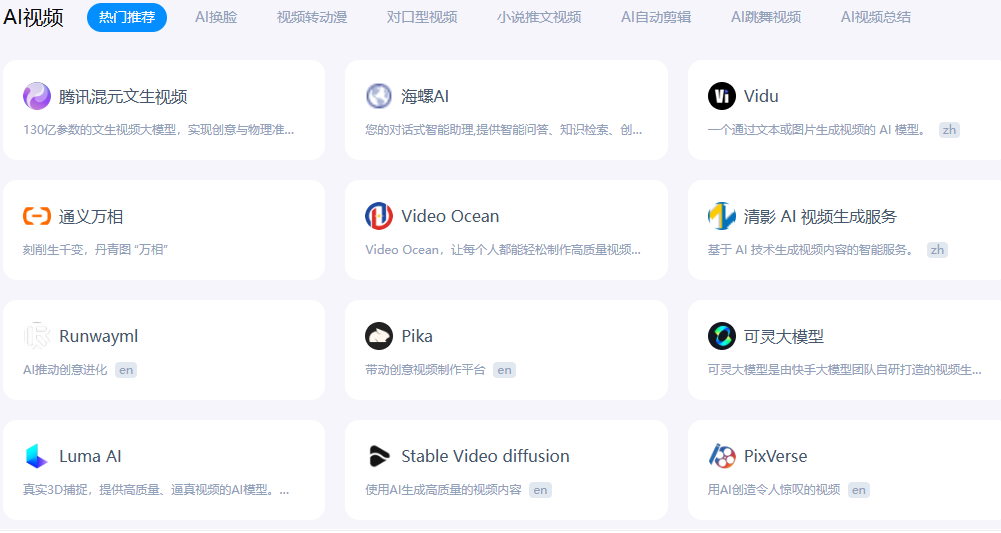Click description '基于 AI 技术生成视频内容的智能服务。'
The width and height of the screenshot is (1001, 533).
pos(810,250)
